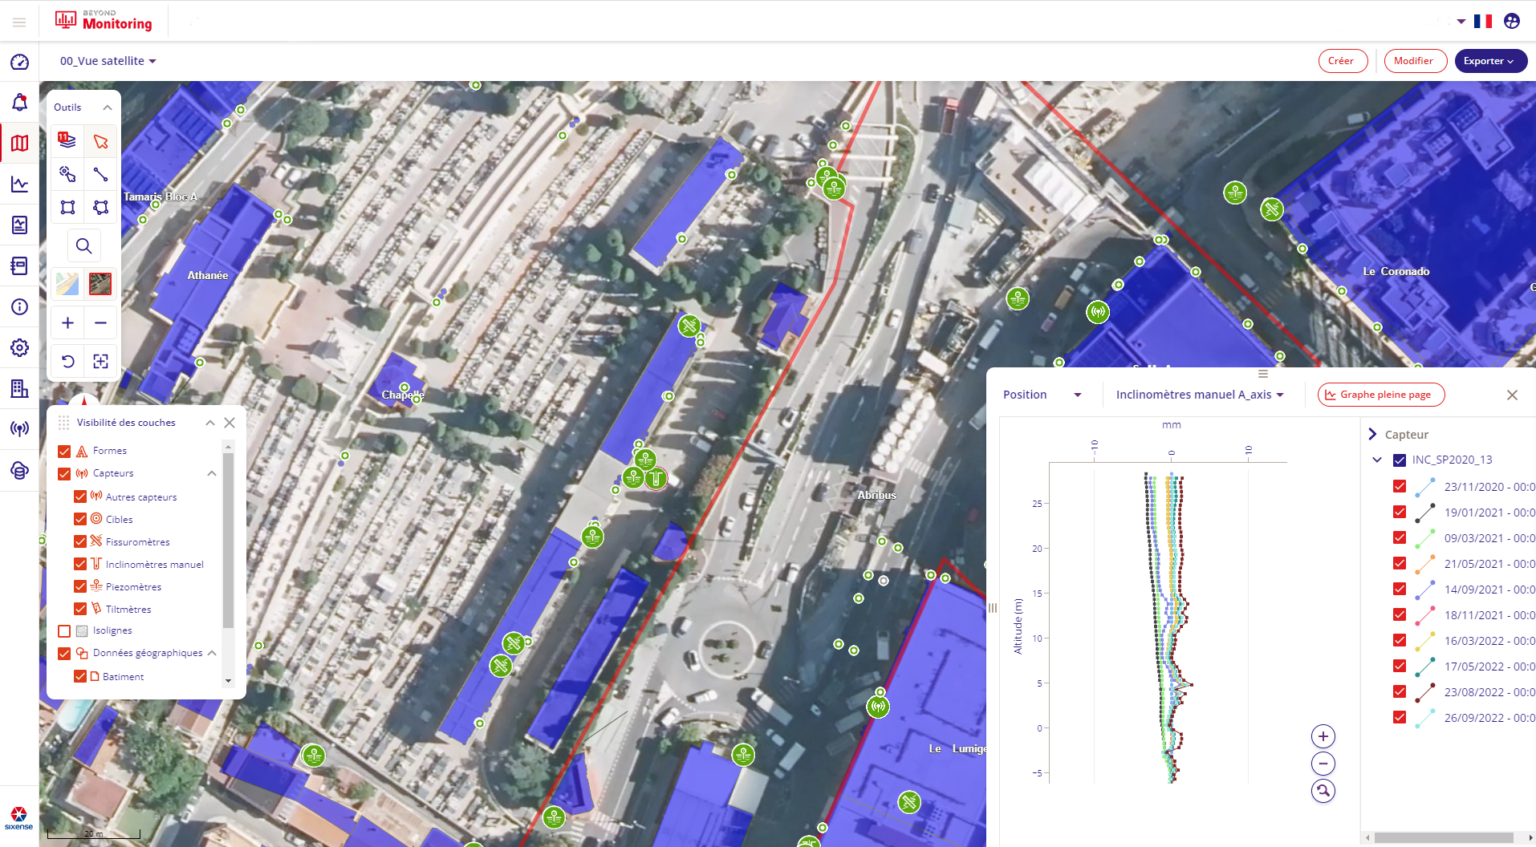Open the Exporter menu
This screenshot has height=847, width=1536.
click(x=1490, y=61)
